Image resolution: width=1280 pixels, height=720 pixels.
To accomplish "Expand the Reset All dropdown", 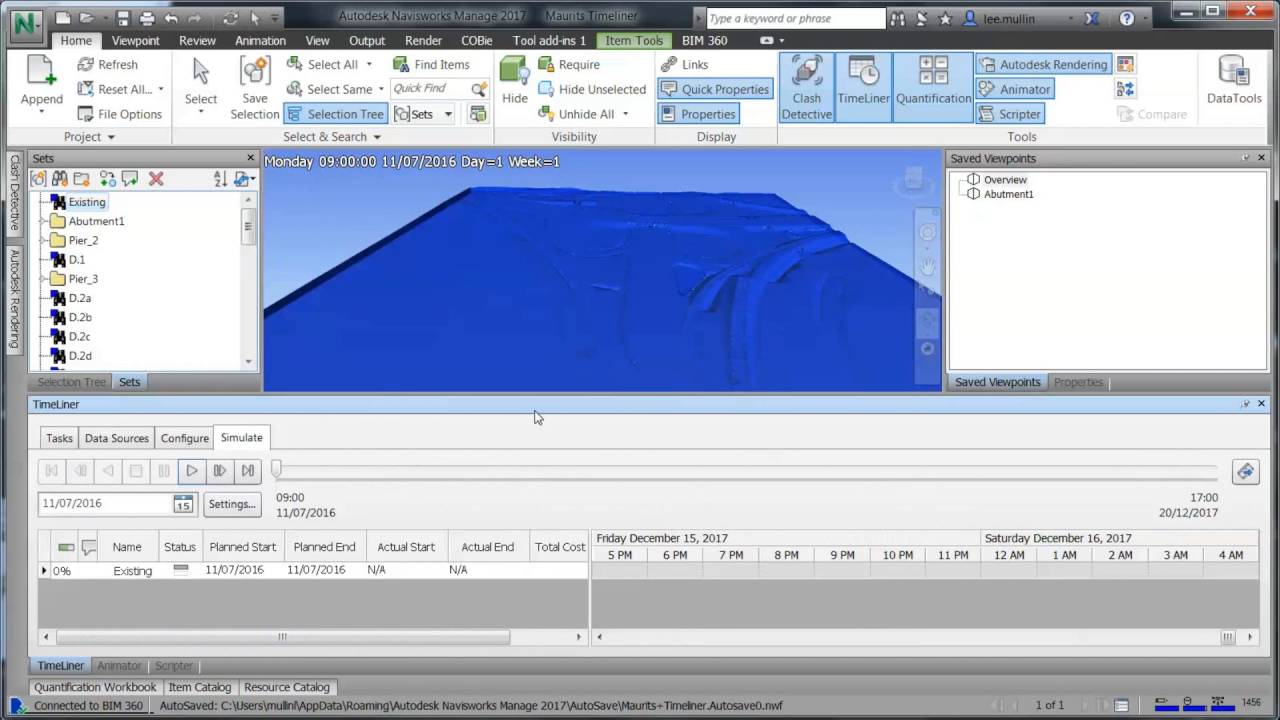I will pyautogui.click(x=160, y=90).
